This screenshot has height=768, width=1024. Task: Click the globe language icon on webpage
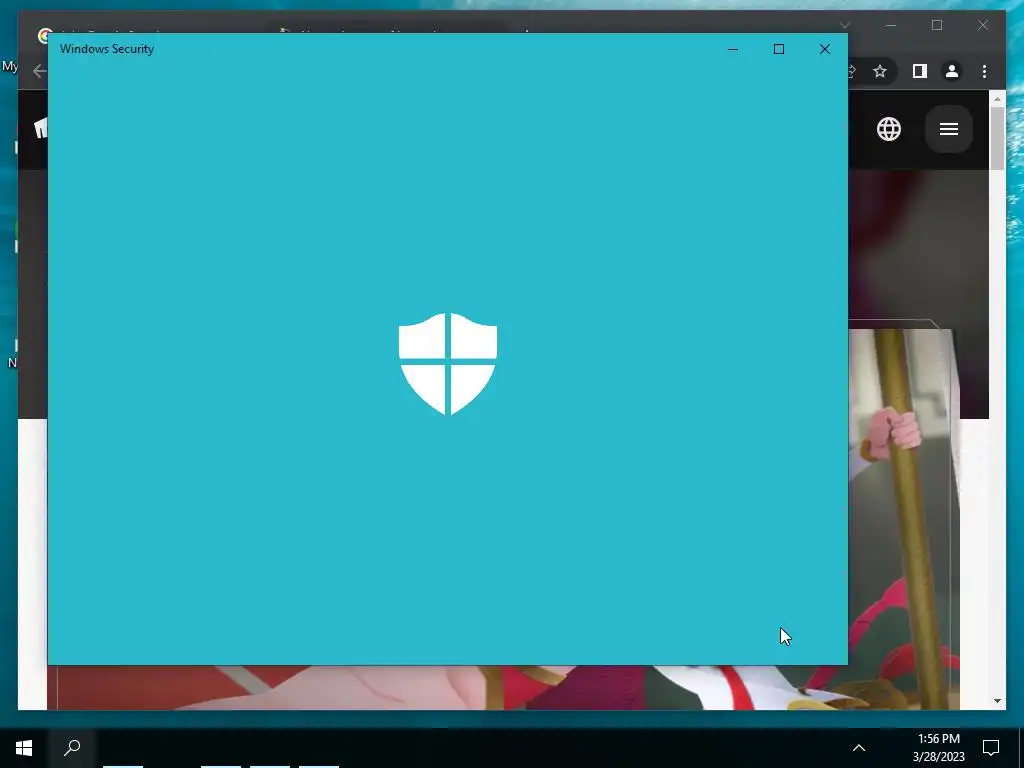click(889, 129)
